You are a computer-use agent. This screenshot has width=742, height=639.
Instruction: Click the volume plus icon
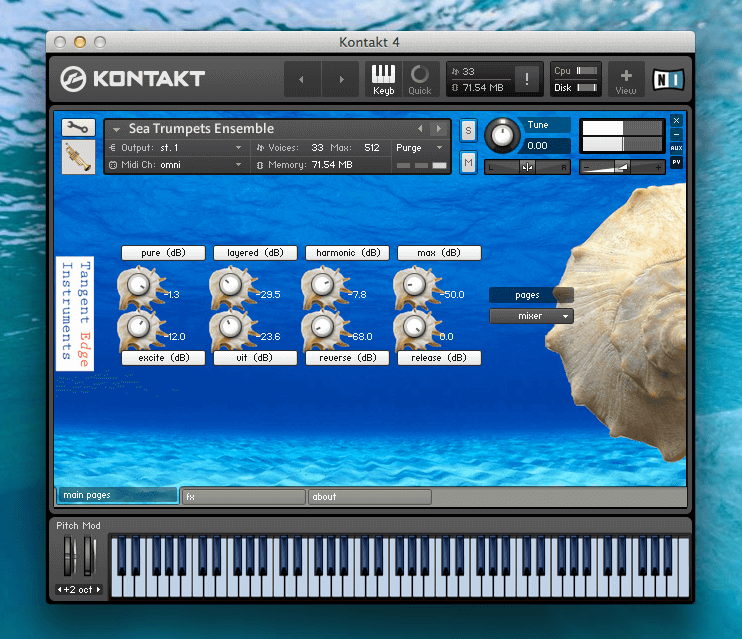[x=658, y=167]
